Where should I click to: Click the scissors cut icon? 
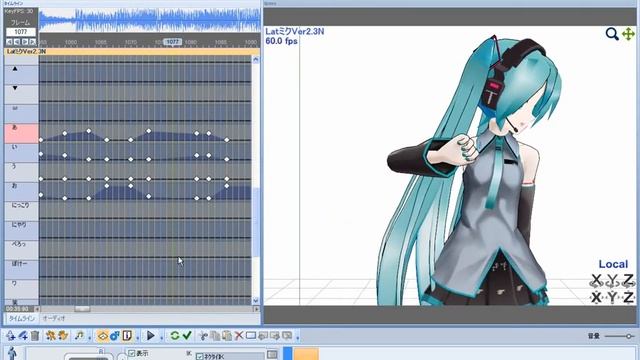point(203,336)
